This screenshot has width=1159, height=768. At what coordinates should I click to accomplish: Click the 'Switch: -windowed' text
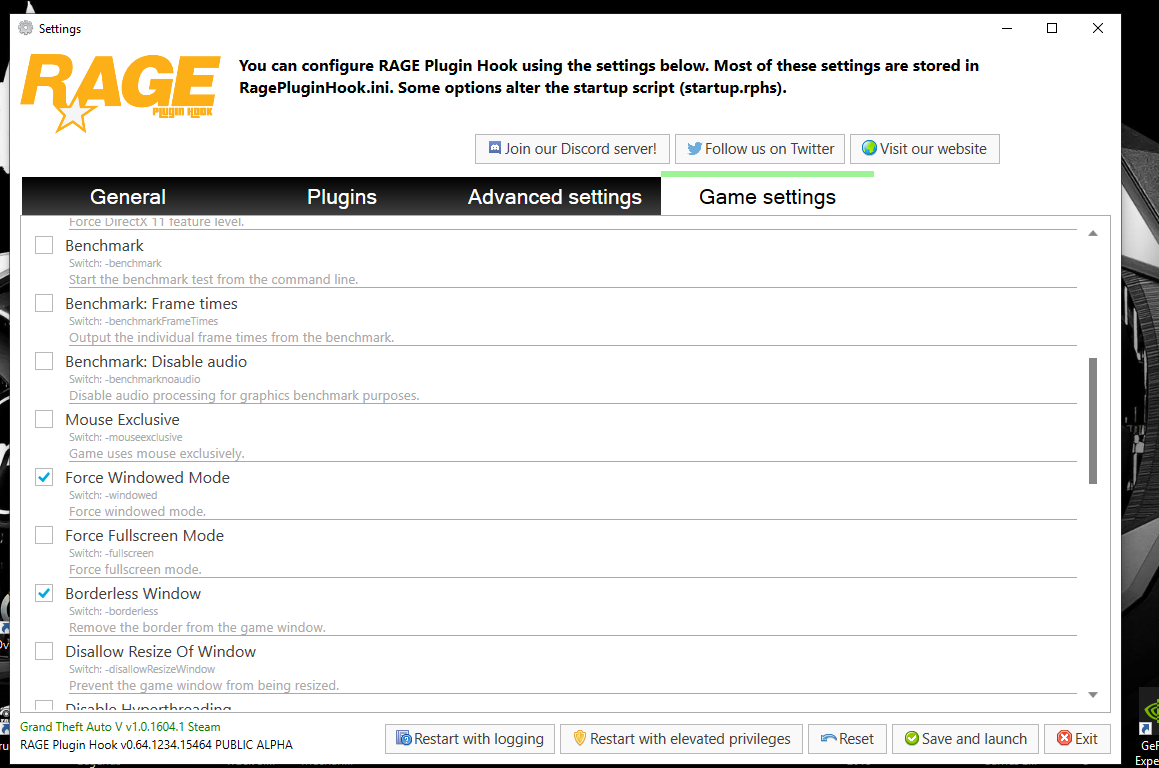point(113,495)
